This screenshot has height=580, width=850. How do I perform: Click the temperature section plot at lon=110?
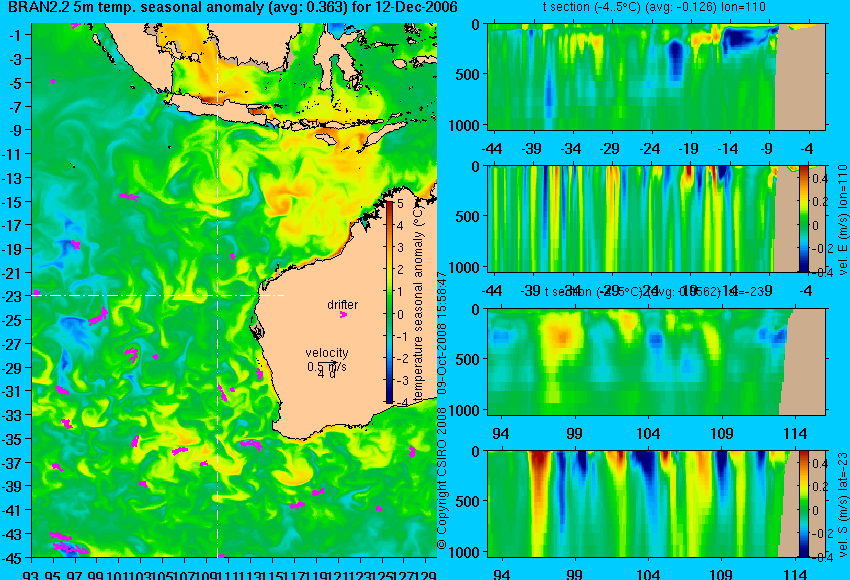click(x=656, y=76)
